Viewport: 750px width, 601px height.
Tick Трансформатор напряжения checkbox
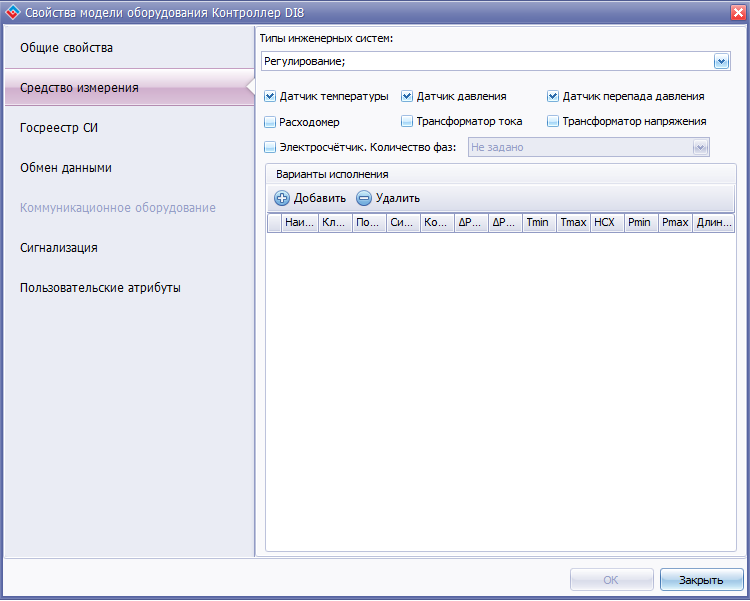point(552,122)
